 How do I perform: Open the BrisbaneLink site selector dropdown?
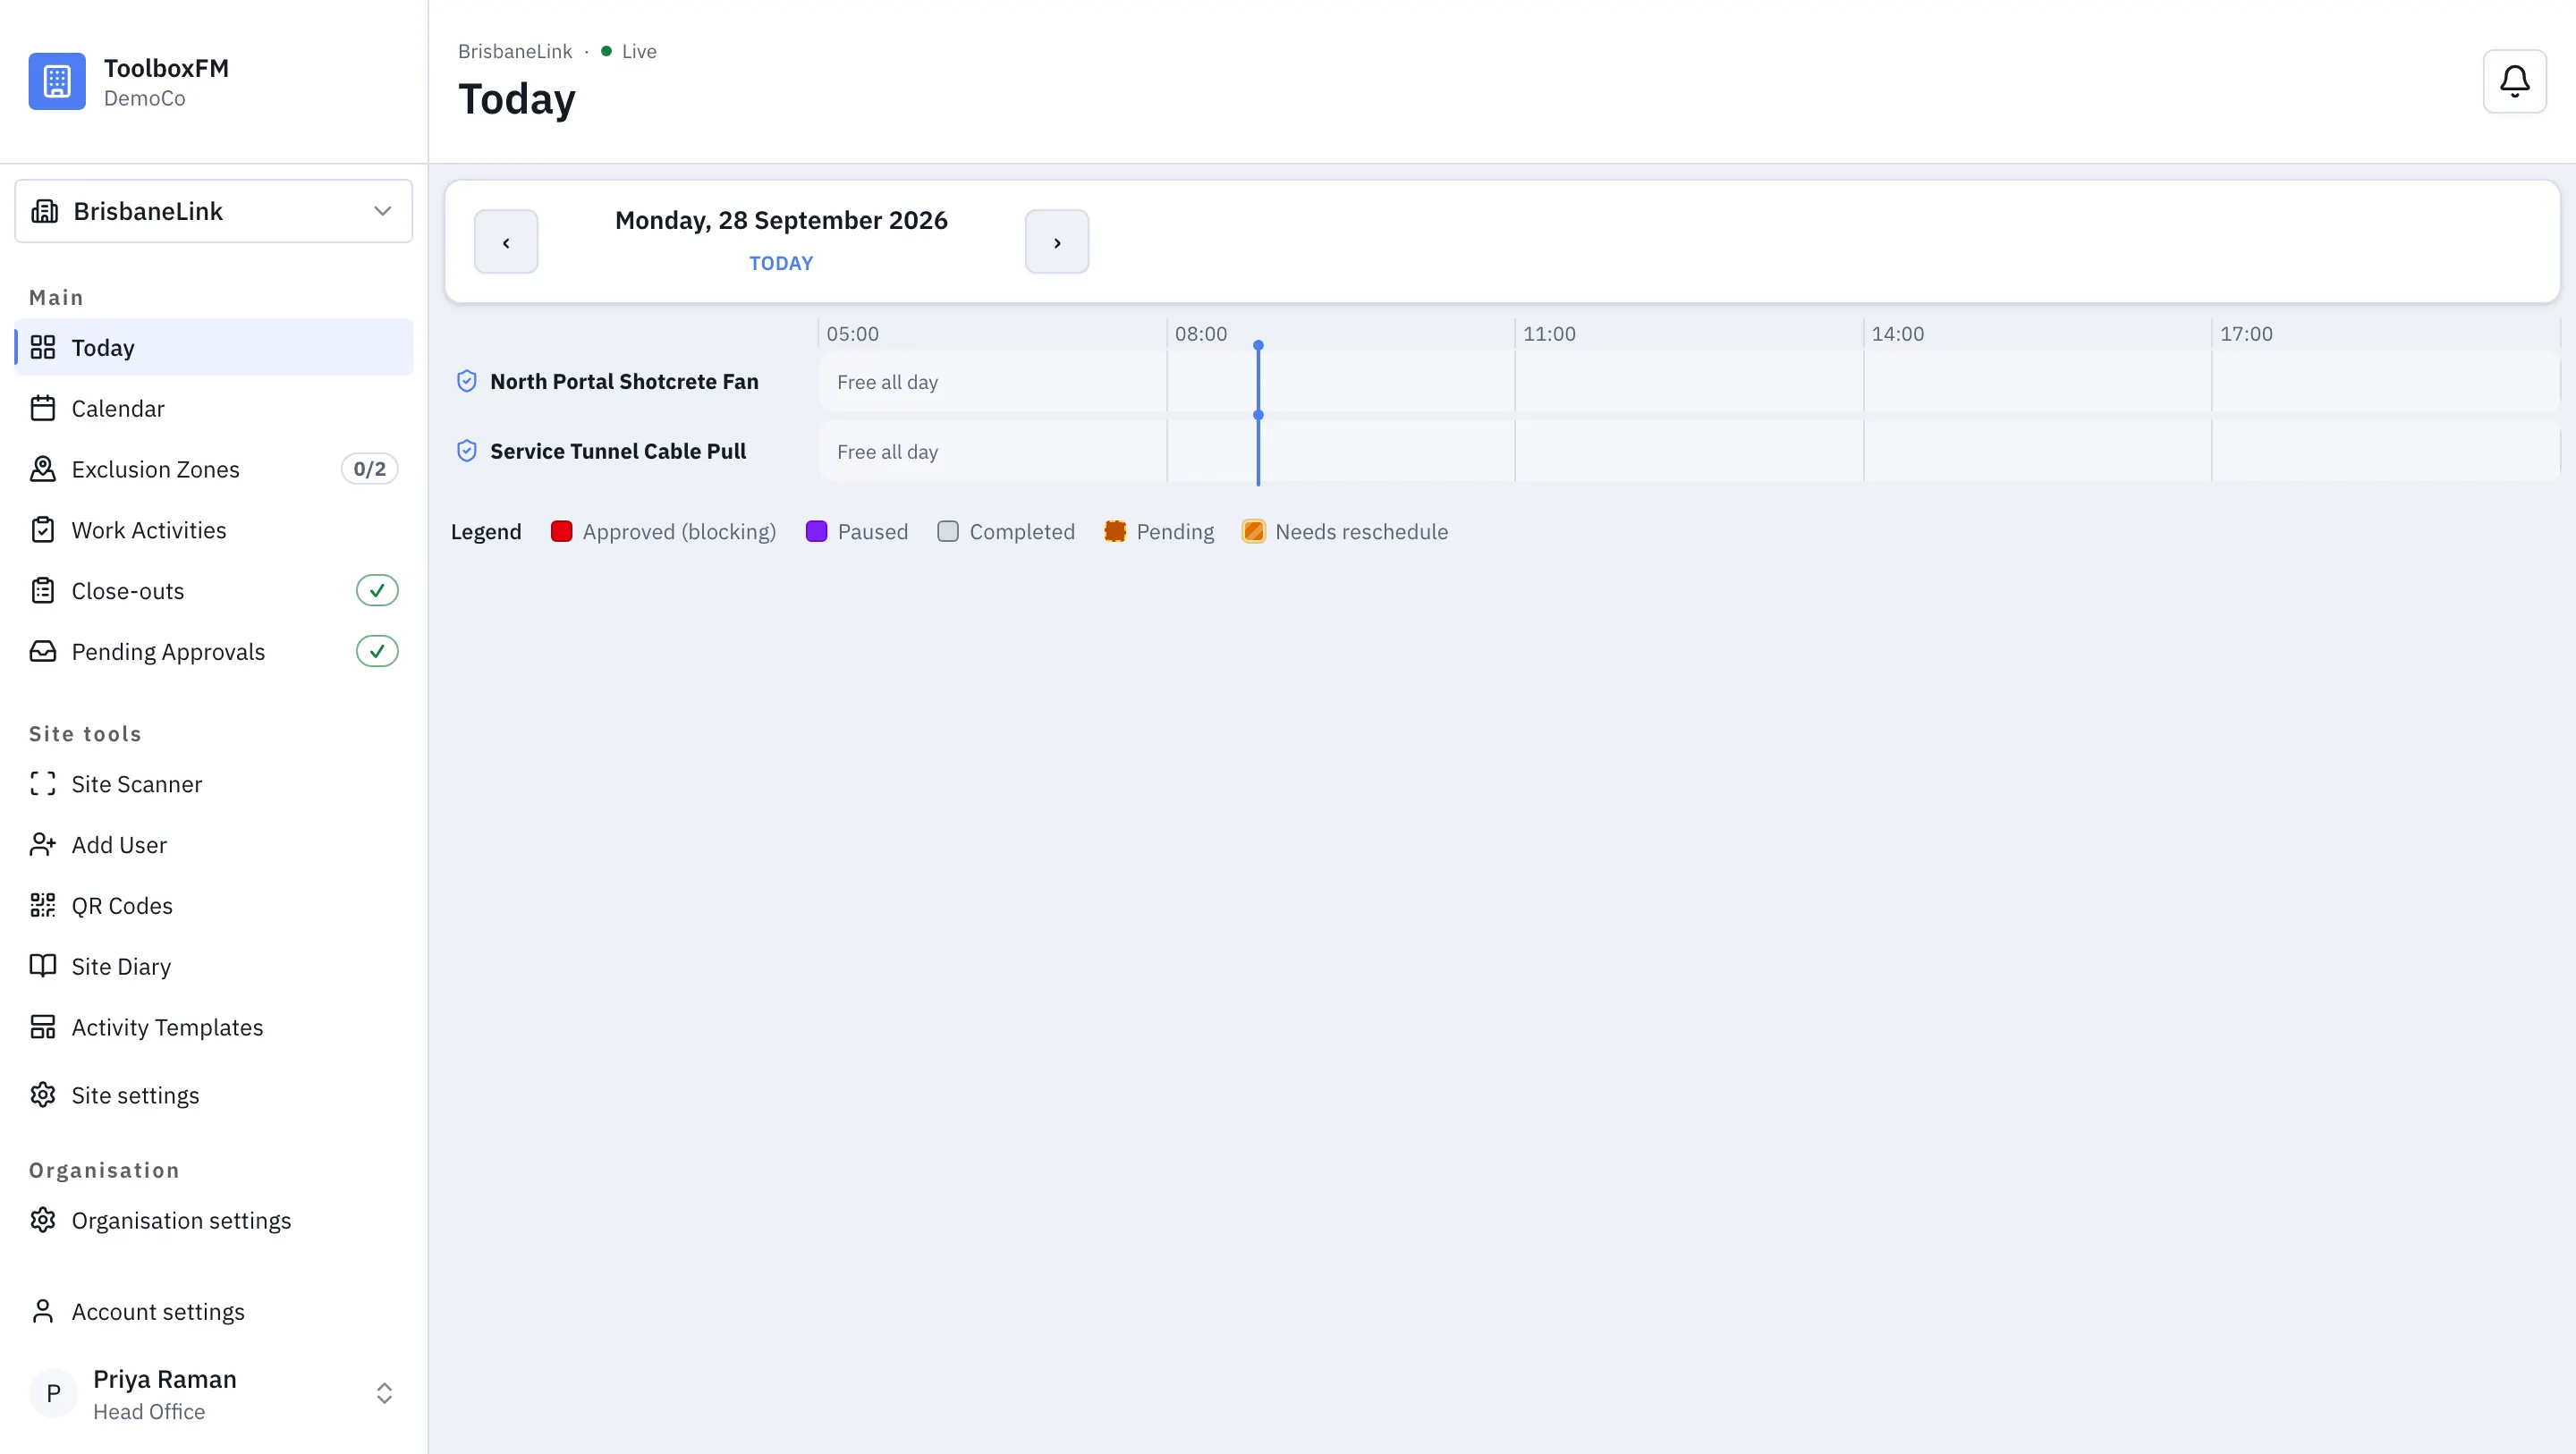(213, 211)
